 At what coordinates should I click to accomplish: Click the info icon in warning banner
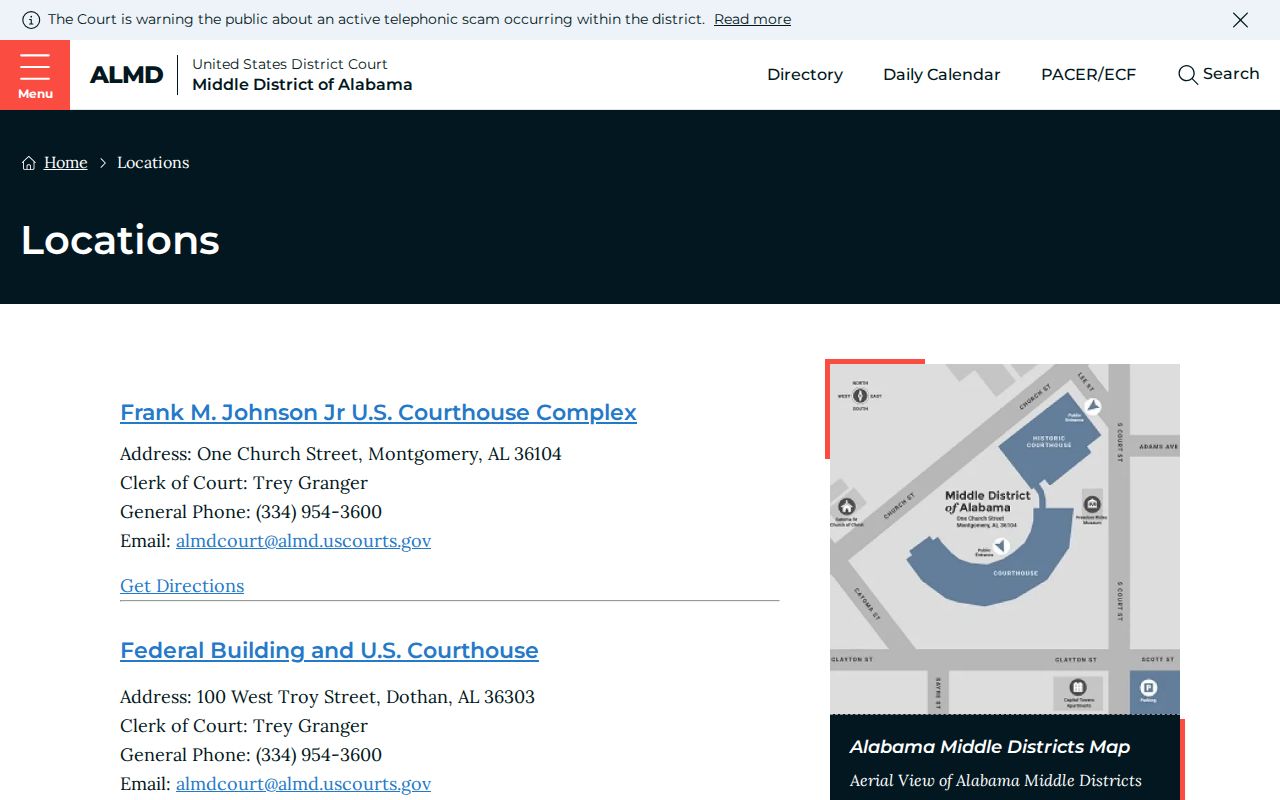(31, 19)
